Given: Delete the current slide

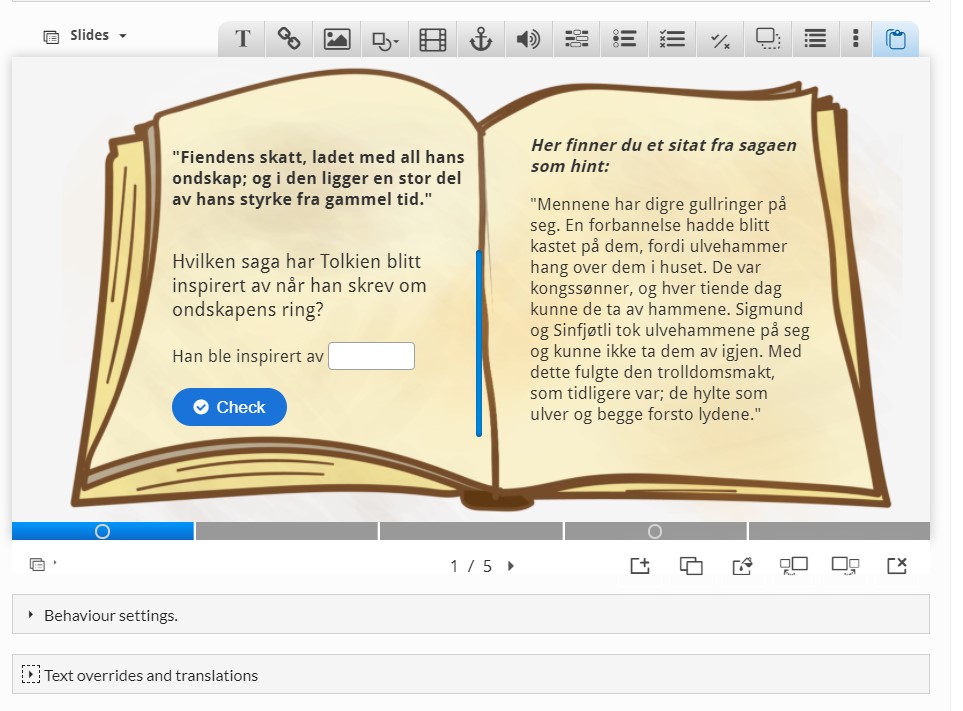Looking at the screenshot, I should click(x=897, y=565).
